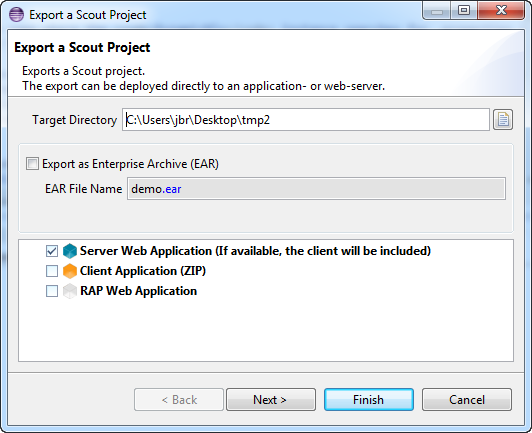Close the dialog with the X button
Image resolution: width=532 pixels, height=433 pixels.
501,11
